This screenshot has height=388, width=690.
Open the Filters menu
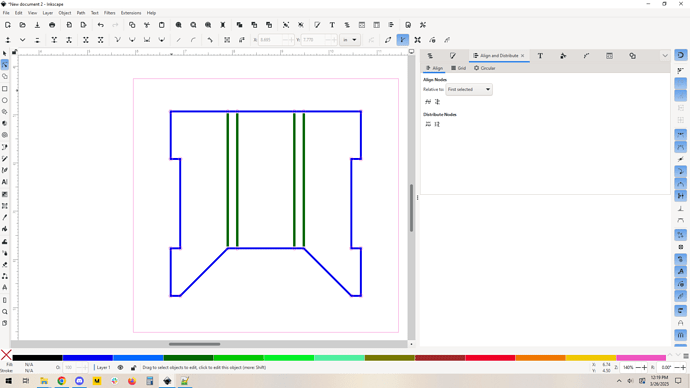[x=110, y=13]
